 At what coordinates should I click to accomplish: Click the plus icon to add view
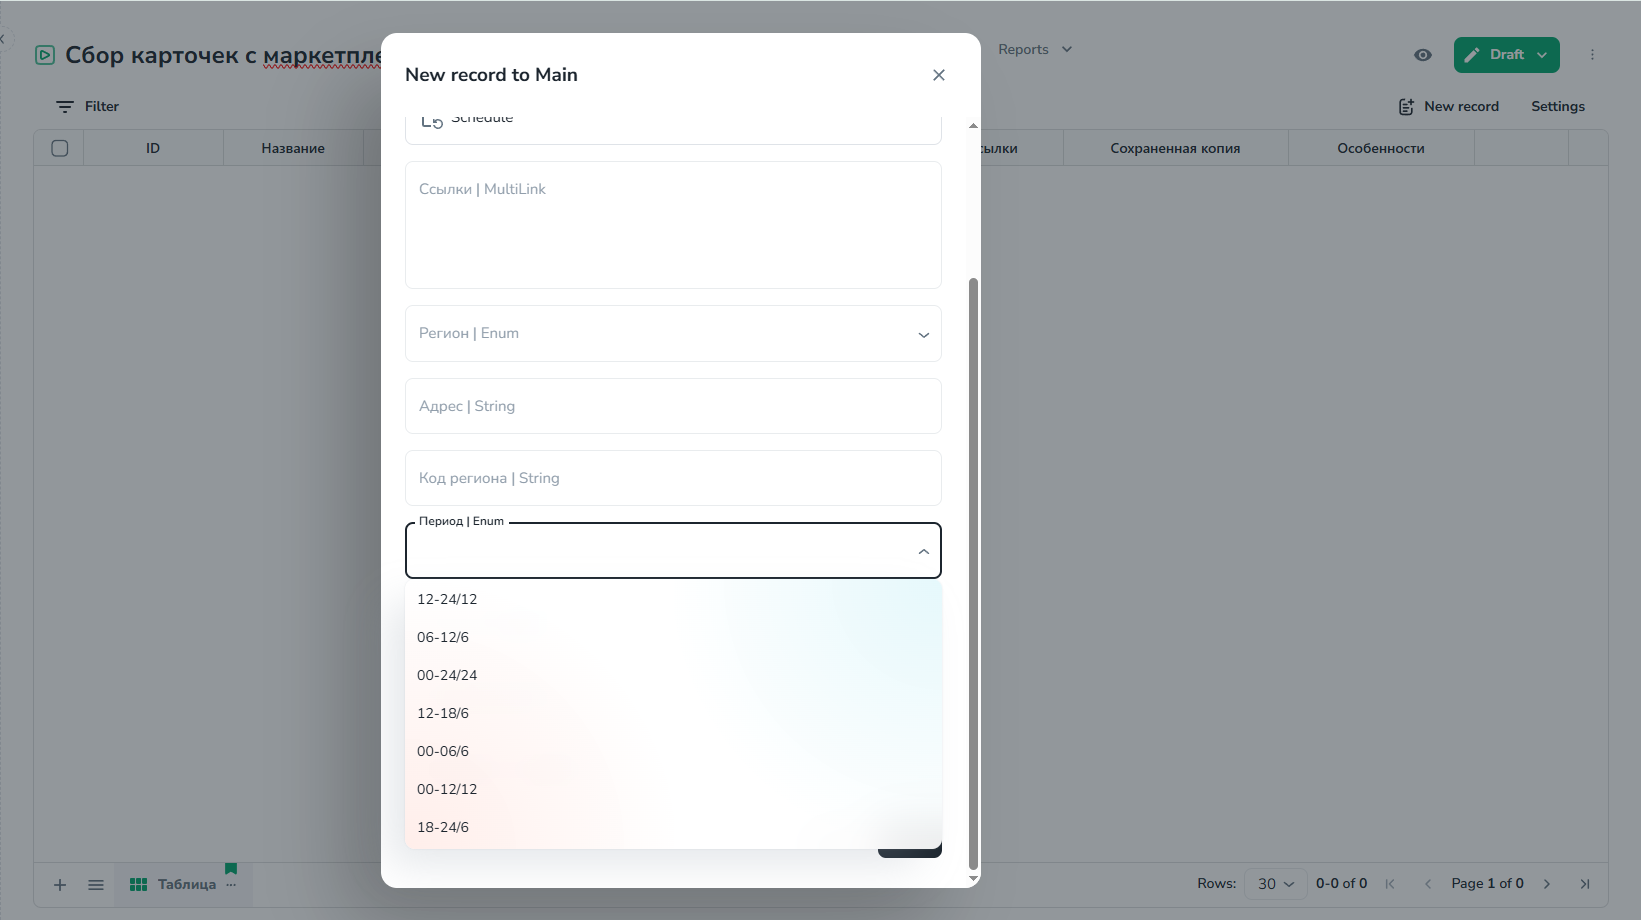[60, 885]
